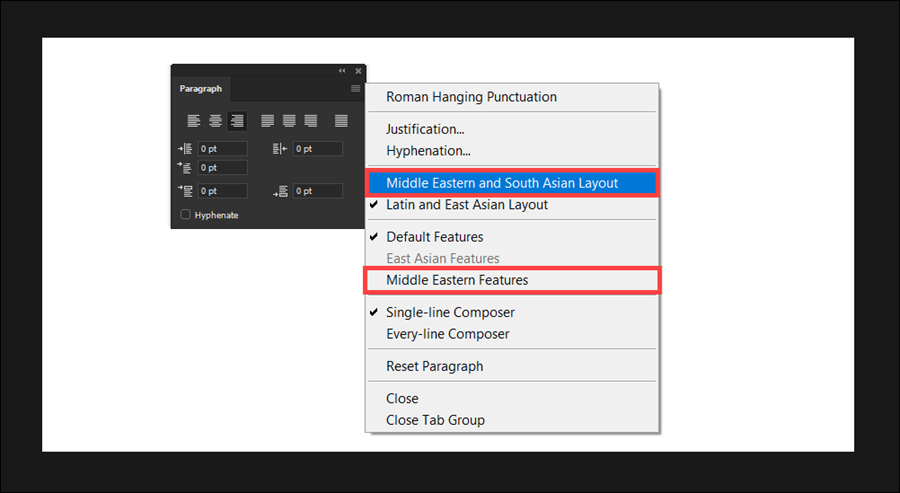Select Default Features menu item

(512, 237)
